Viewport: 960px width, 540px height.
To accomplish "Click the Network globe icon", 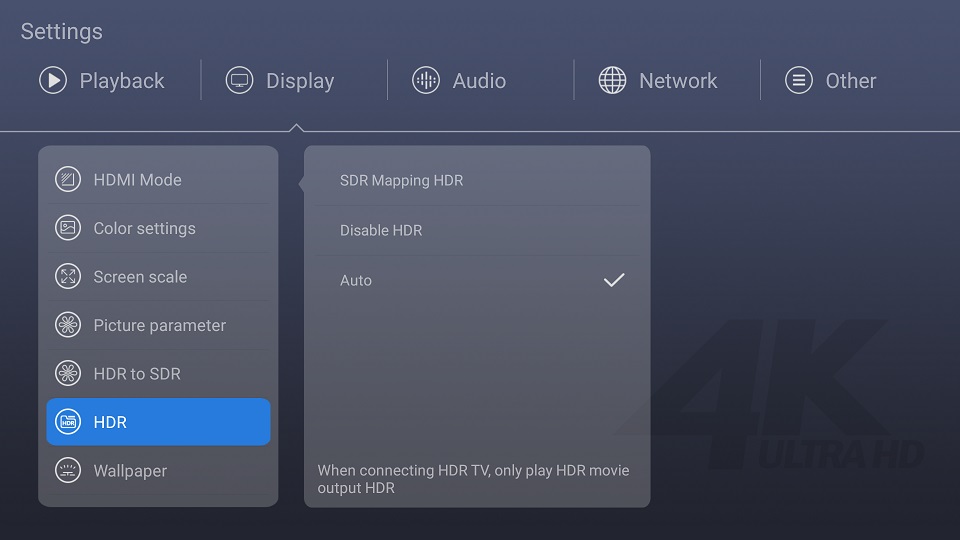I will (612, 80).
